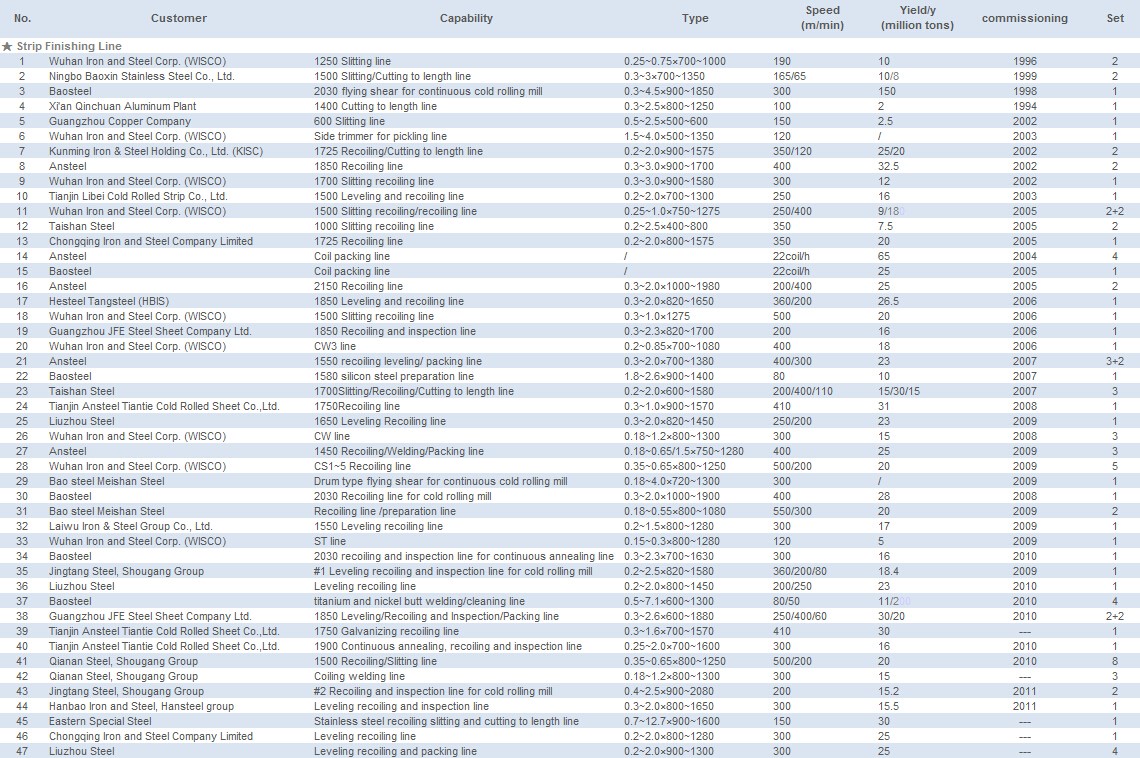
Task: Select yield value 32.5
Action: (888, 166)
